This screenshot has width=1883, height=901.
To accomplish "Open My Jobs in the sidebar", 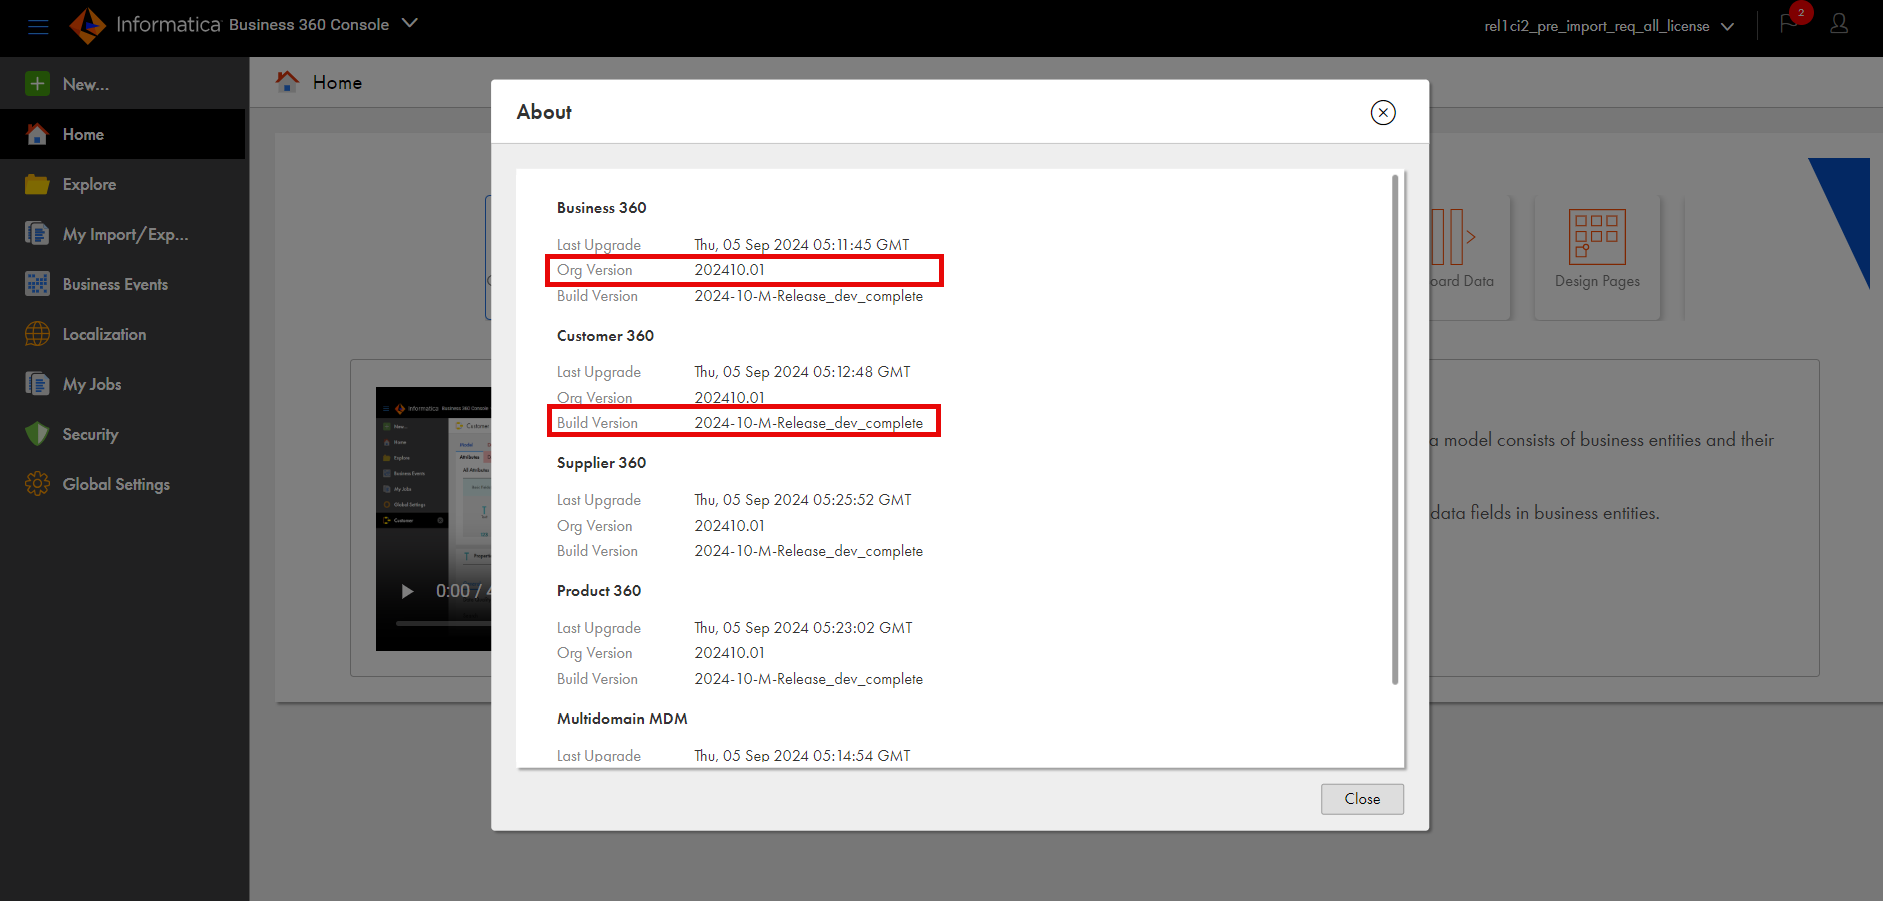I will (122, 384).
